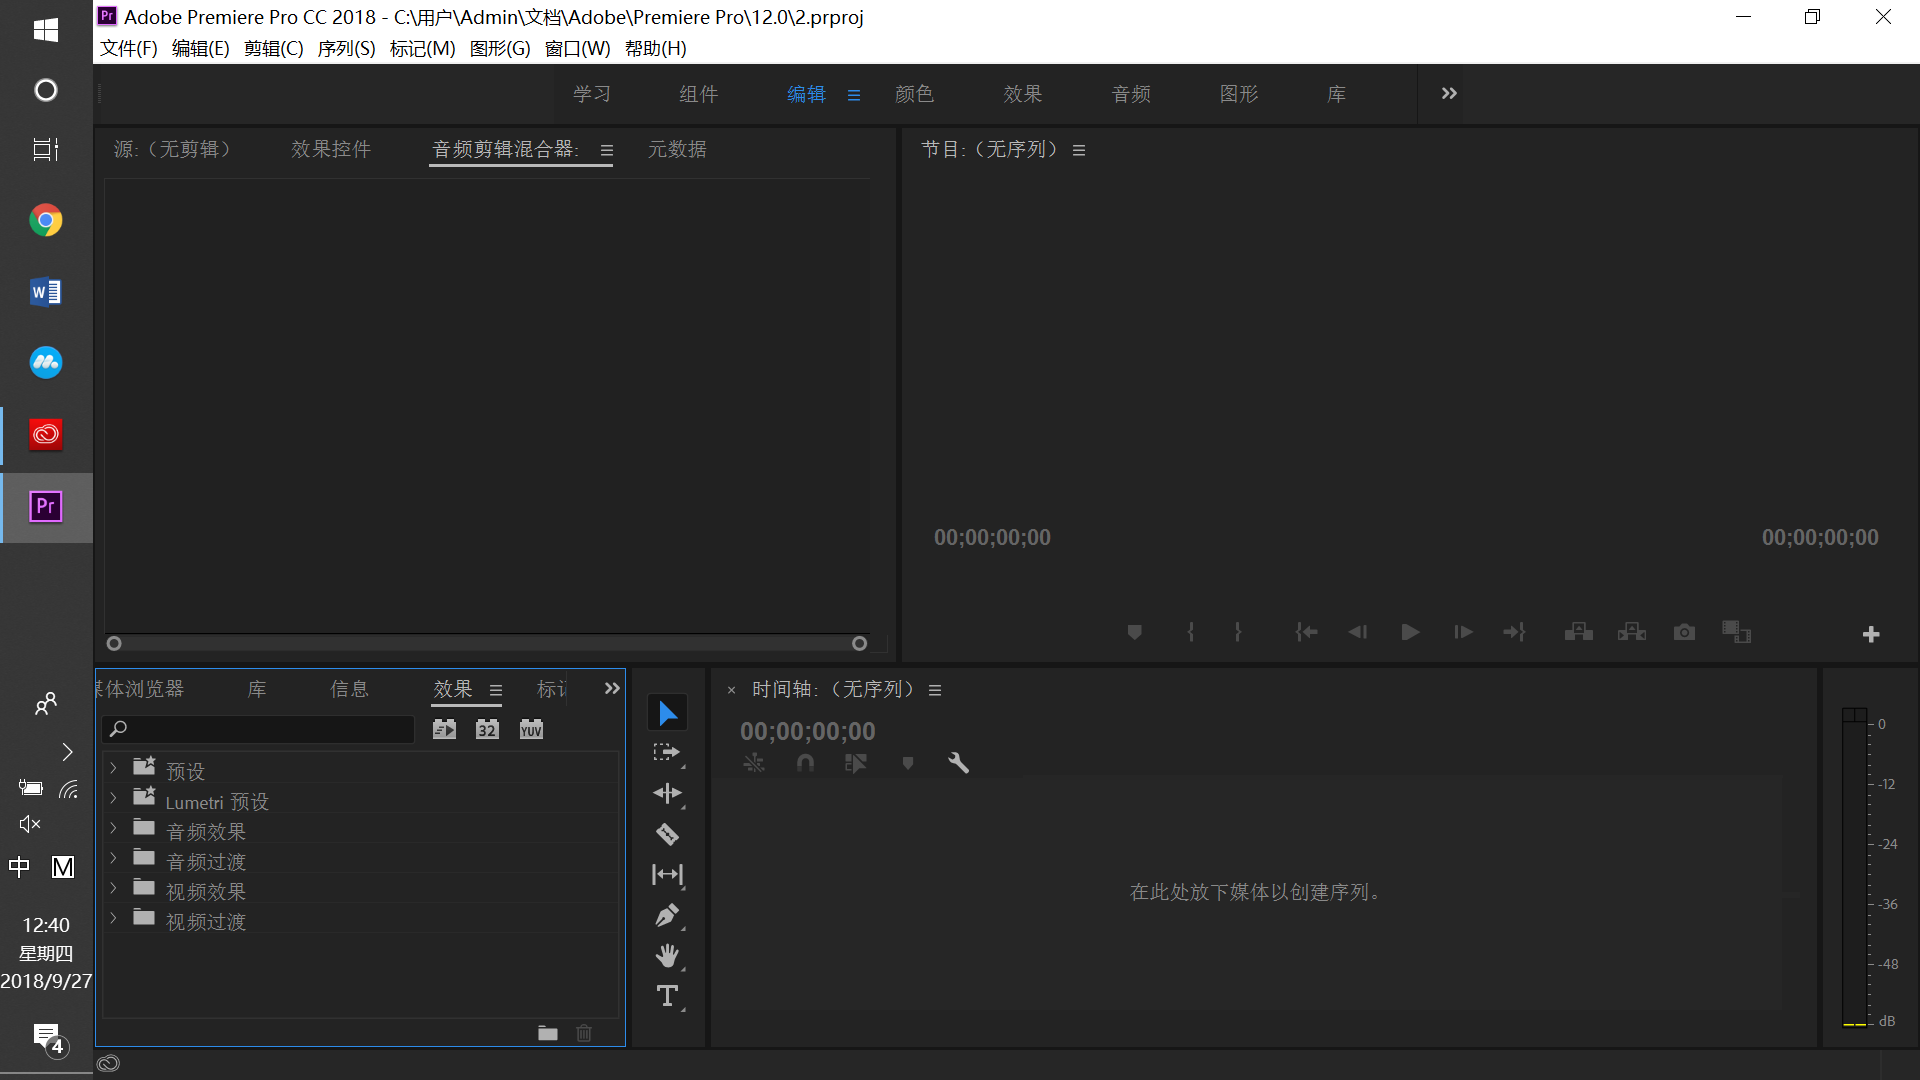
Task: Select the Type tool
Action: [x=667, y=996]
